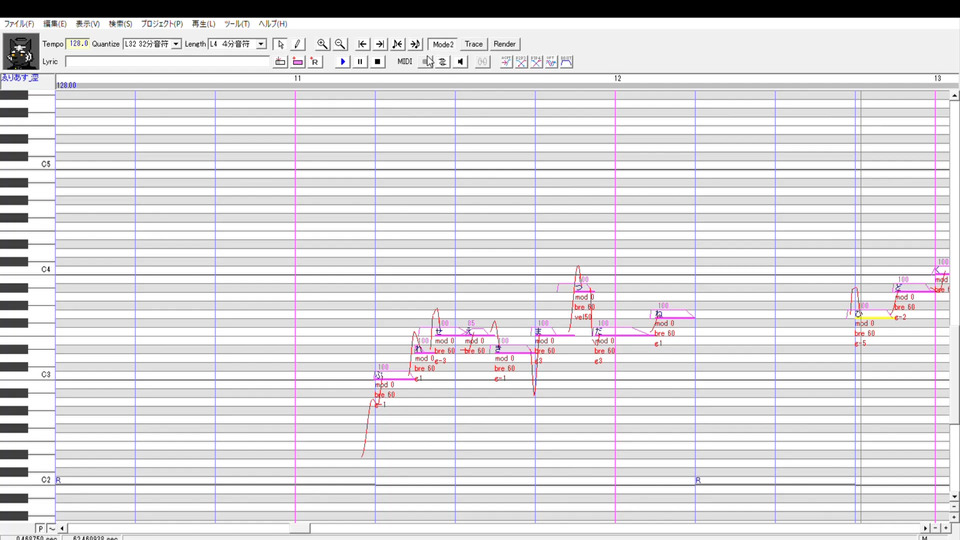The image size is (960, 540).
Task: Pause playback
Action: pos(360,62)
